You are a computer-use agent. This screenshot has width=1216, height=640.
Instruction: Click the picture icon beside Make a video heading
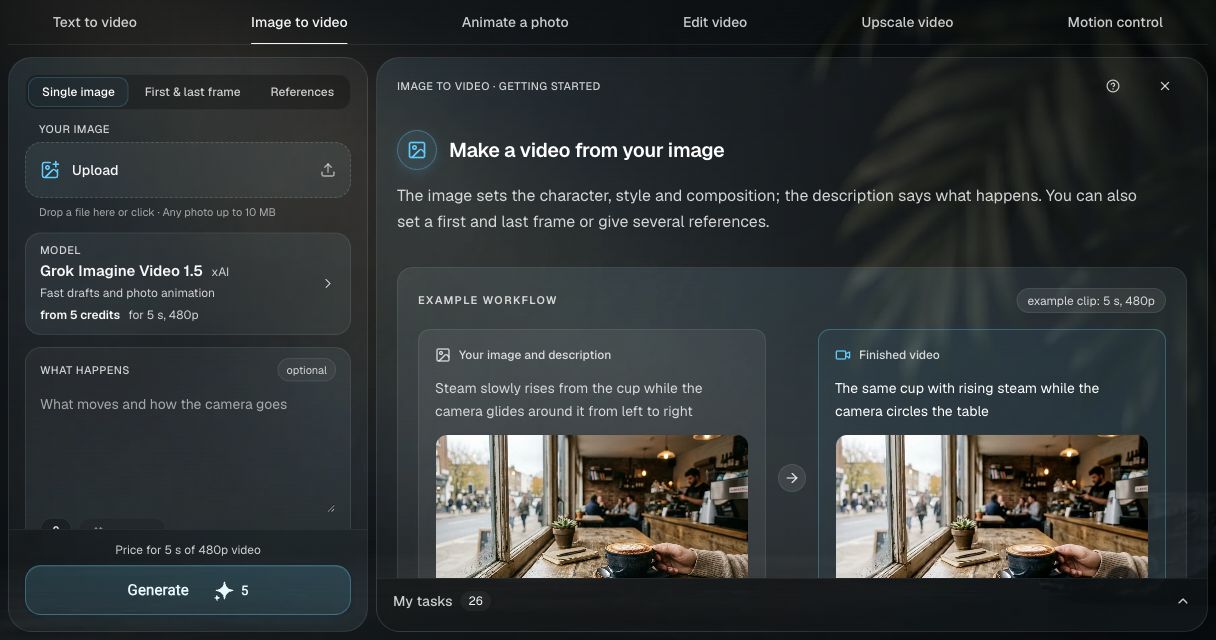click(417, 150)
